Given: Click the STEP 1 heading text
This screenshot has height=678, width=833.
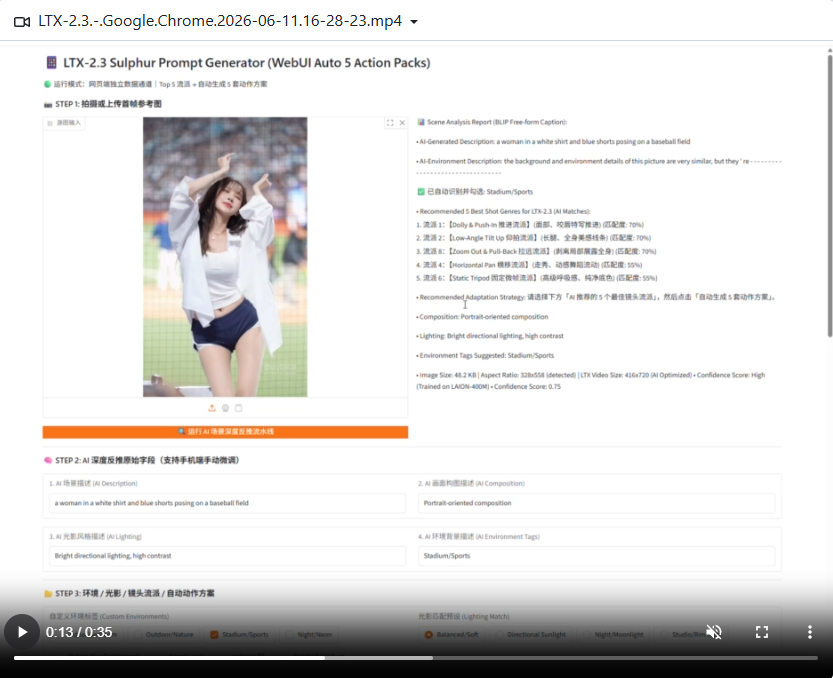Looking at the screenshot, I should click(108, 104).
